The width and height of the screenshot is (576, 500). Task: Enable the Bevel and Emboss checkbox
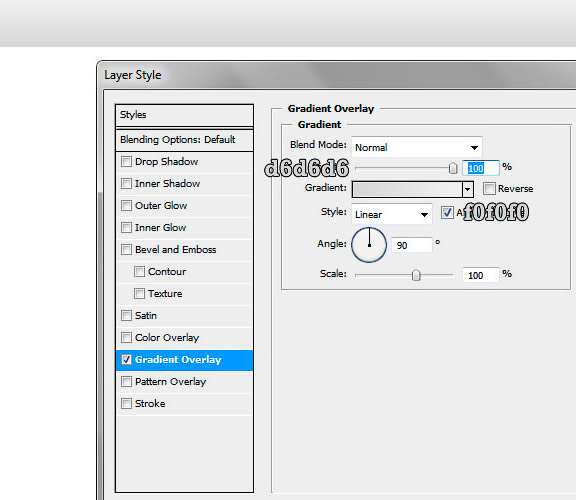pyautogui.click(x=126, y=249)
